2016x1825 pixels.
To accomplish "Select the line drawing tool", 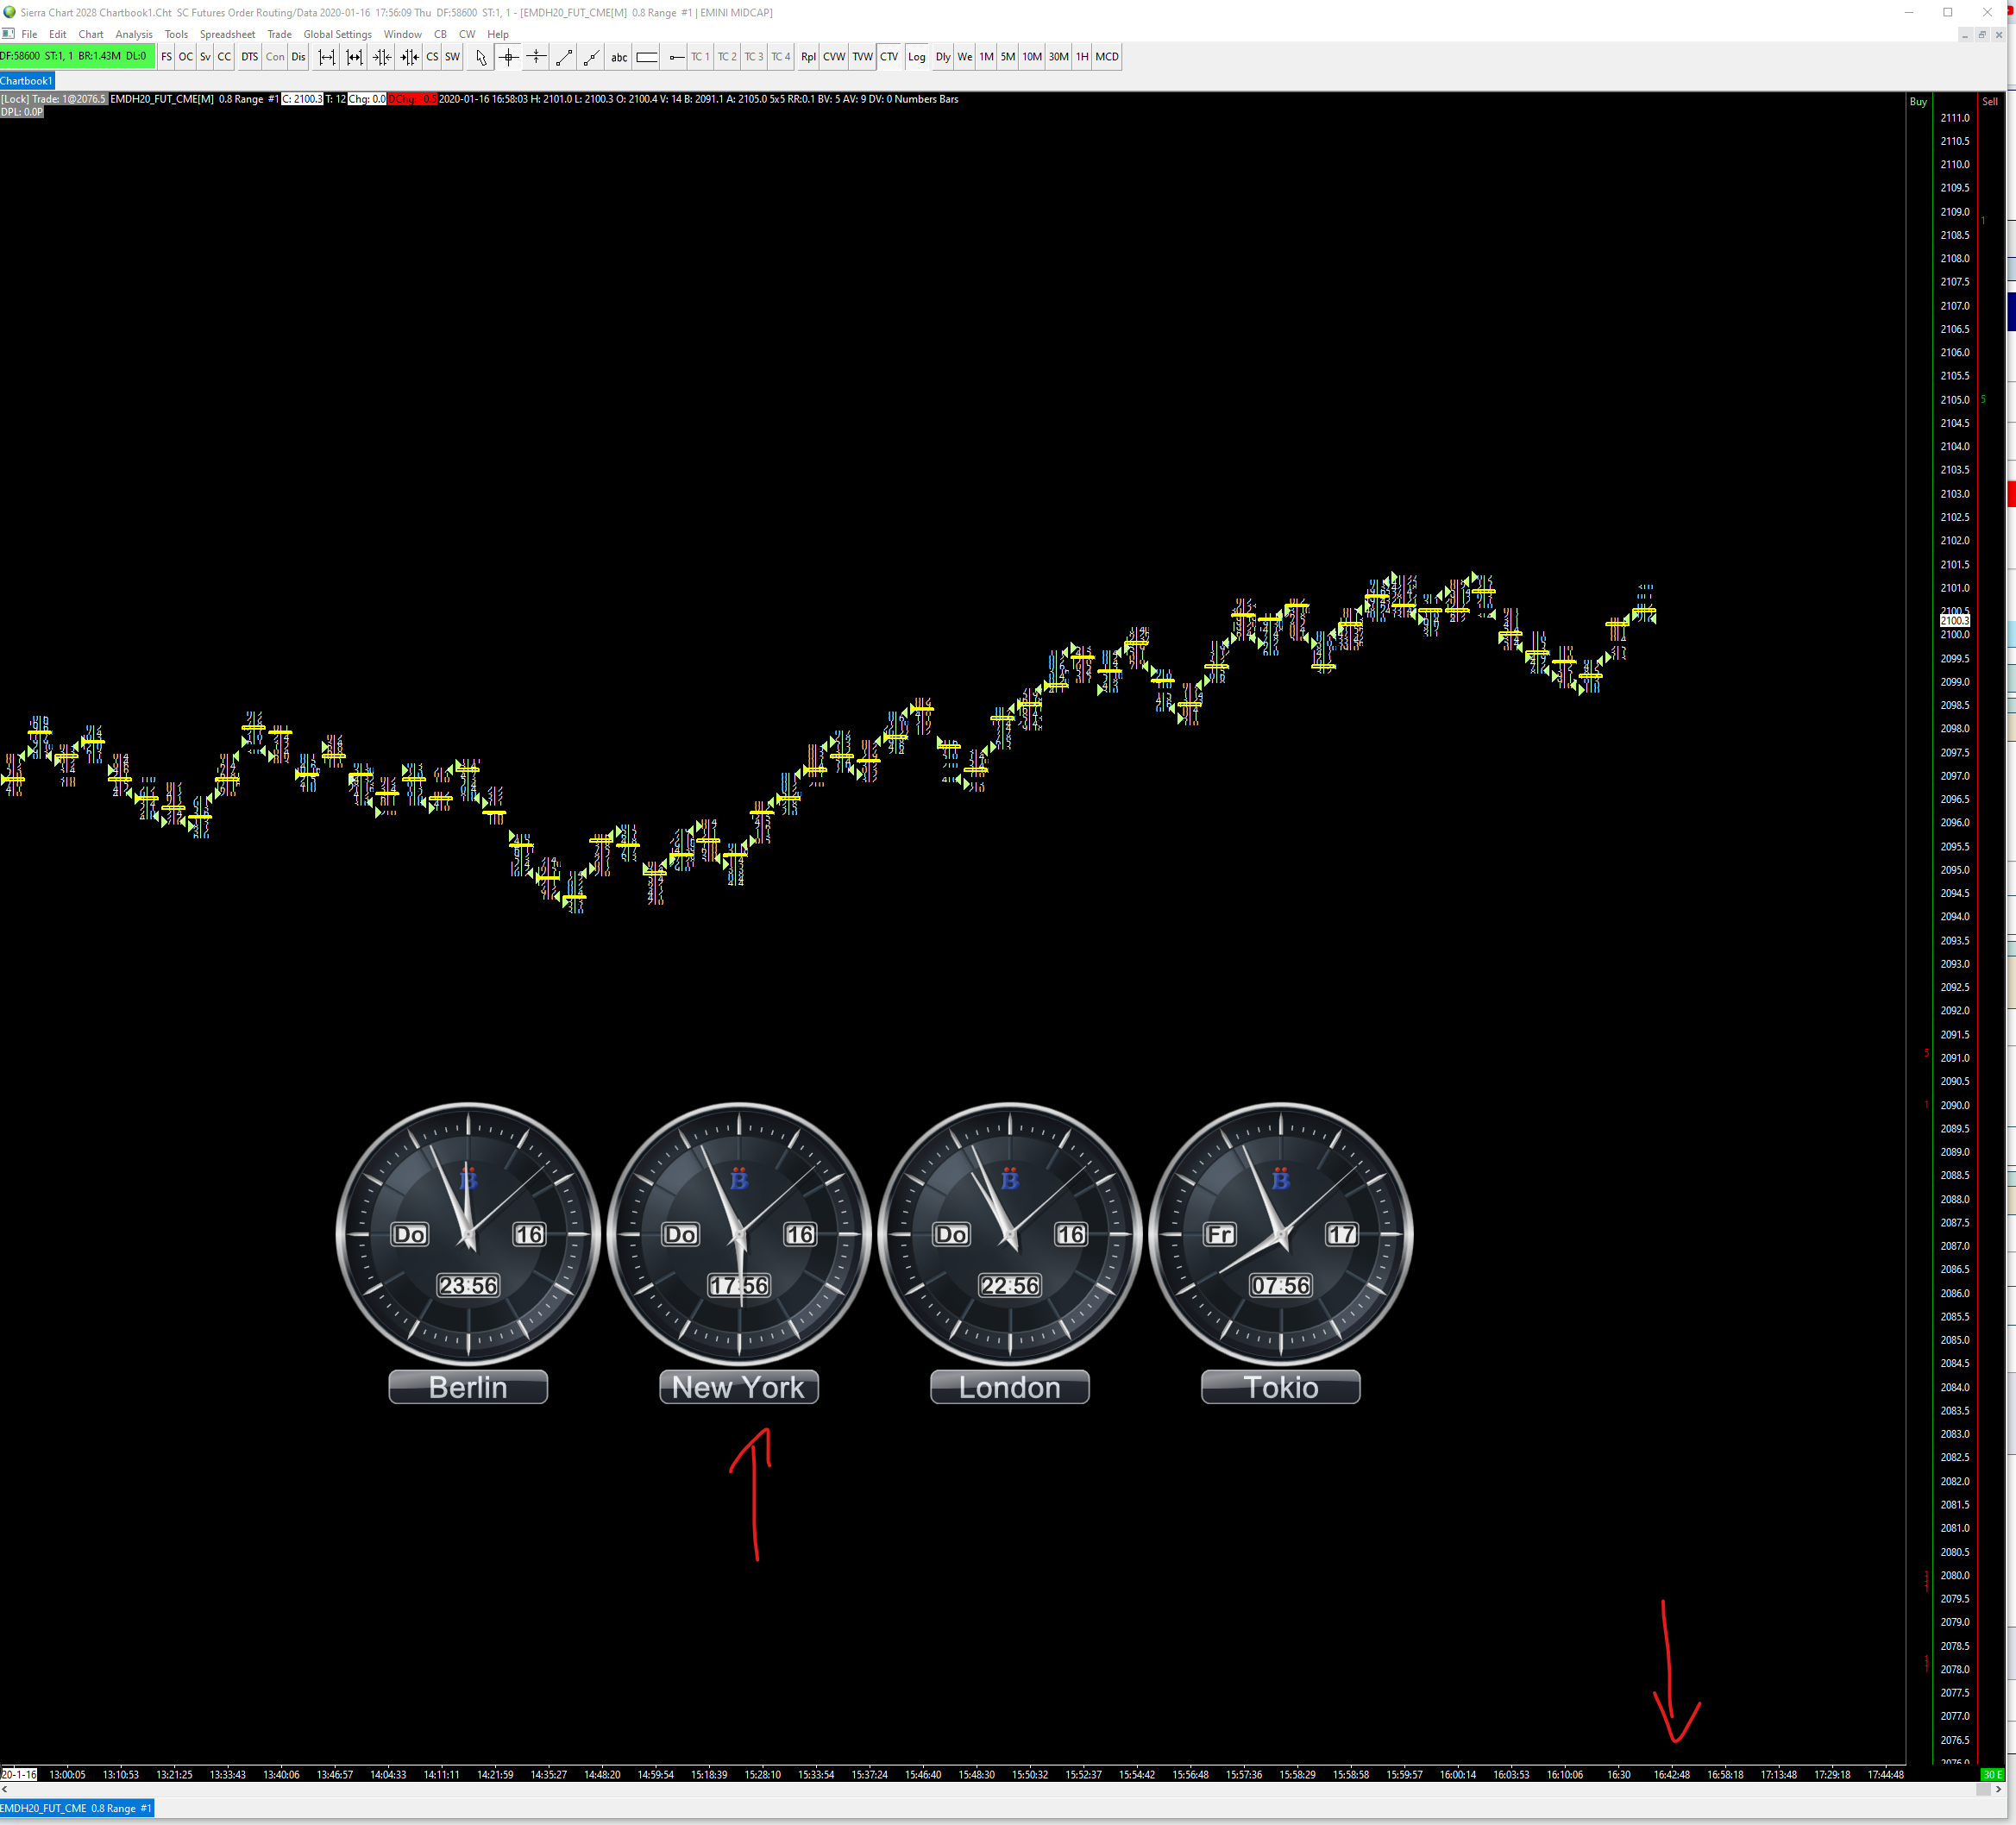I will [564, 57].
